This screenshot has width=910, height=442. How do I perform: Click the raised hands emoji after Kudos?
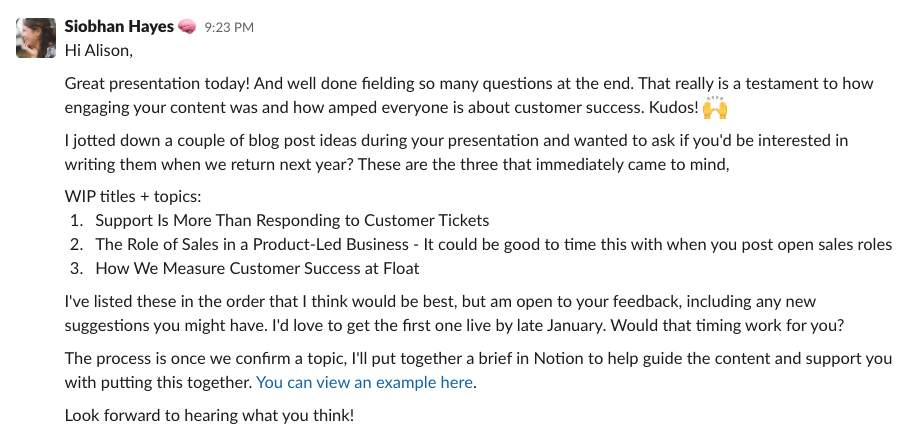click(714, 107)
